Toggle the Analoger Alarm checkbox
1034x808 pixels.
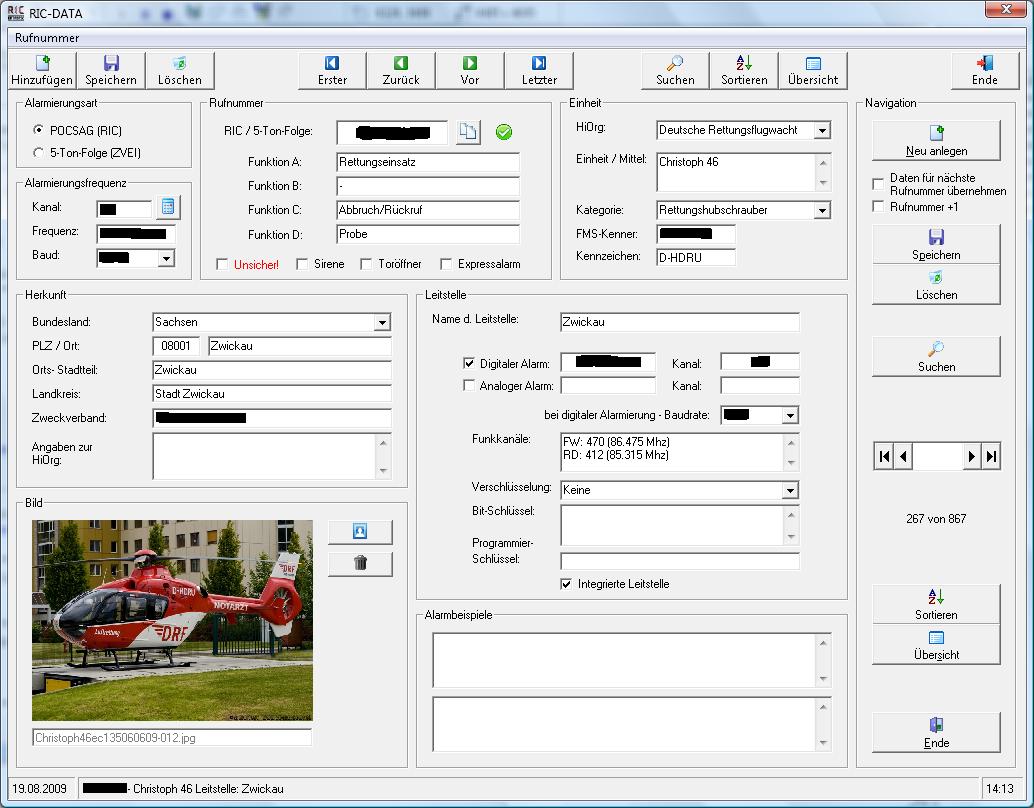(x=470, y=386)
